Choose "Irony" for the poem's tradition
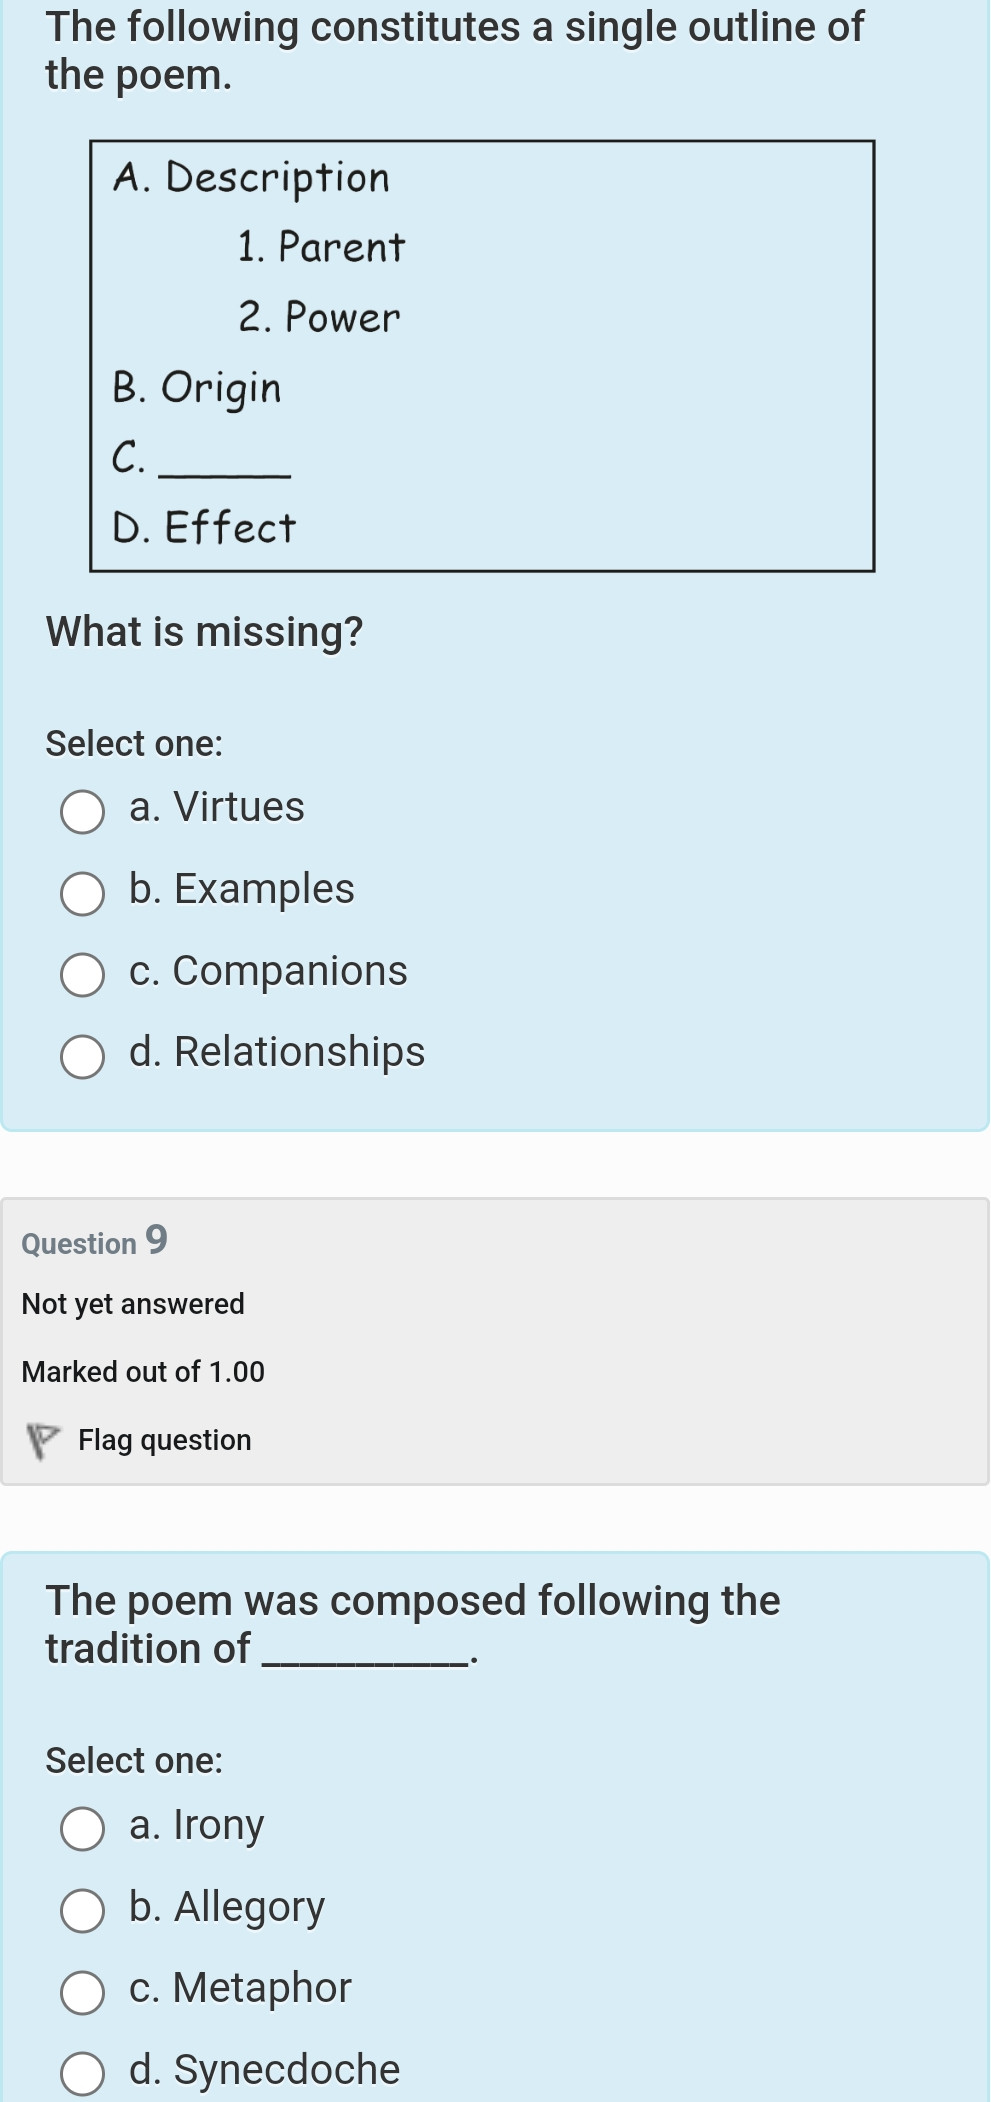This screenshot has width=991, height=2102. pyautogui.click(x=82, y=1828)
